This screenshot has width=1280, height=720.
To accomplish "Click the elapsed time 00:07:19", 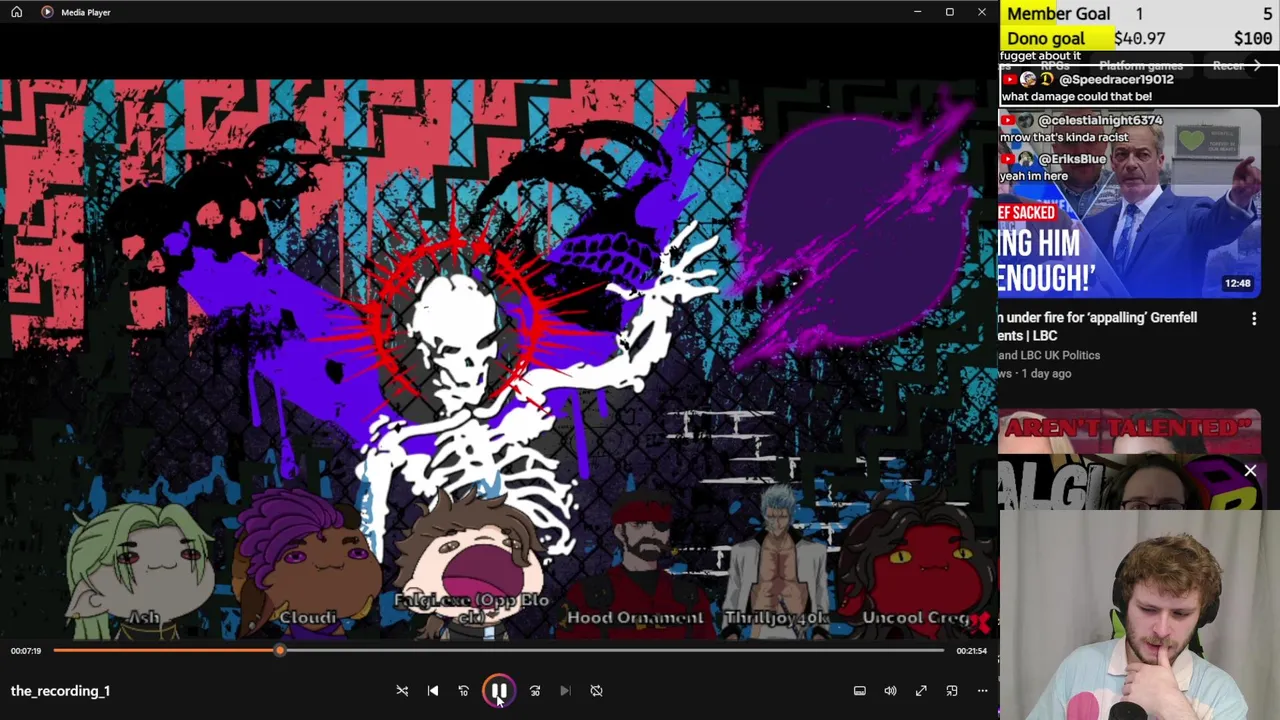I will pyautogui.click(x=26, y=651).
